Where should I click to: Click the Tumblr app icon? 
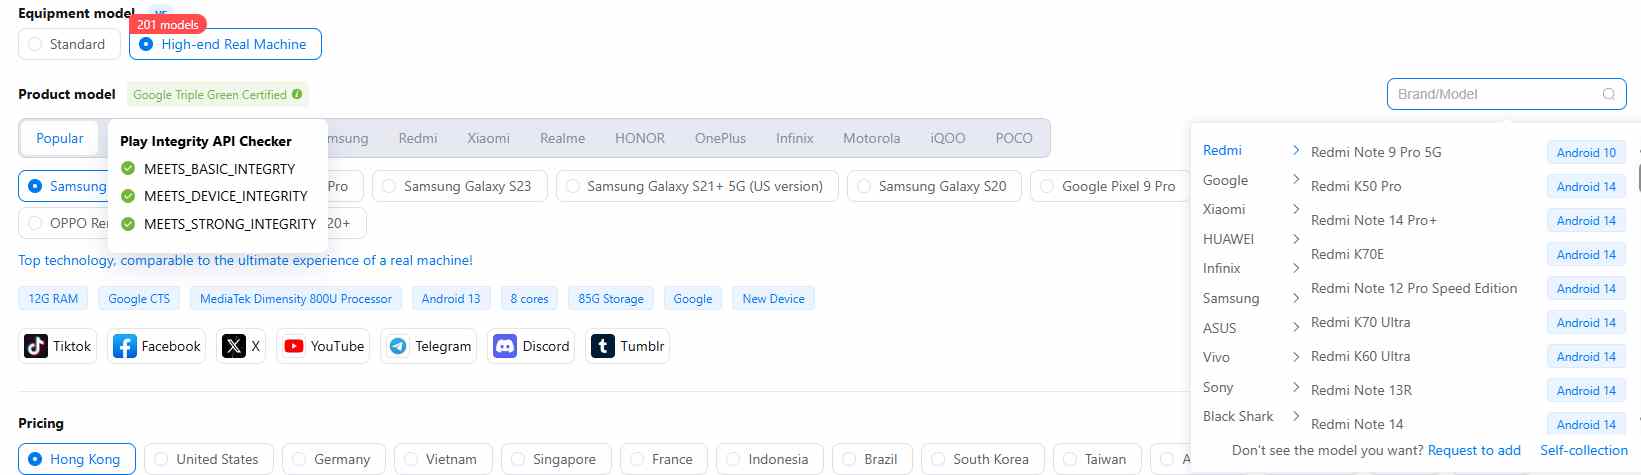(603, 346)
